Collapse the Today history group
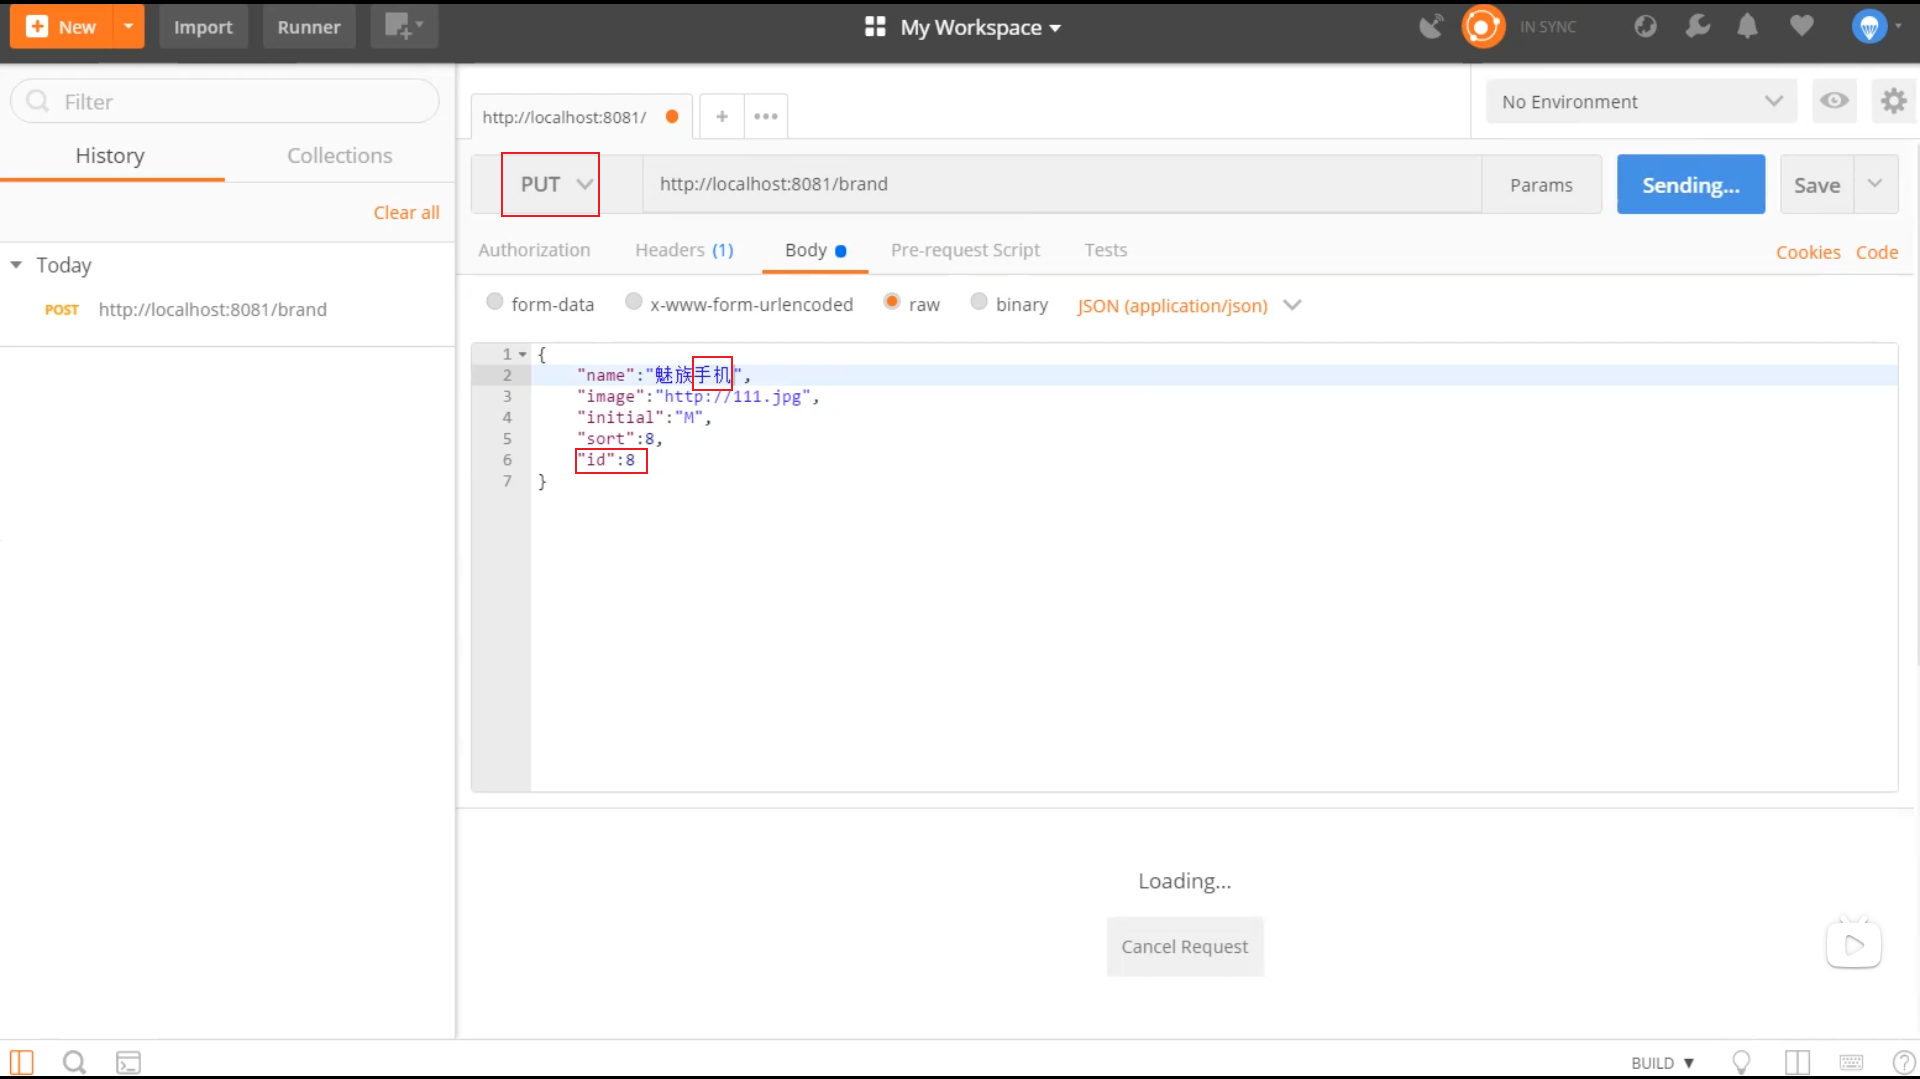1920x1079 pixels. pyautogui.click(x=16, y=265)
